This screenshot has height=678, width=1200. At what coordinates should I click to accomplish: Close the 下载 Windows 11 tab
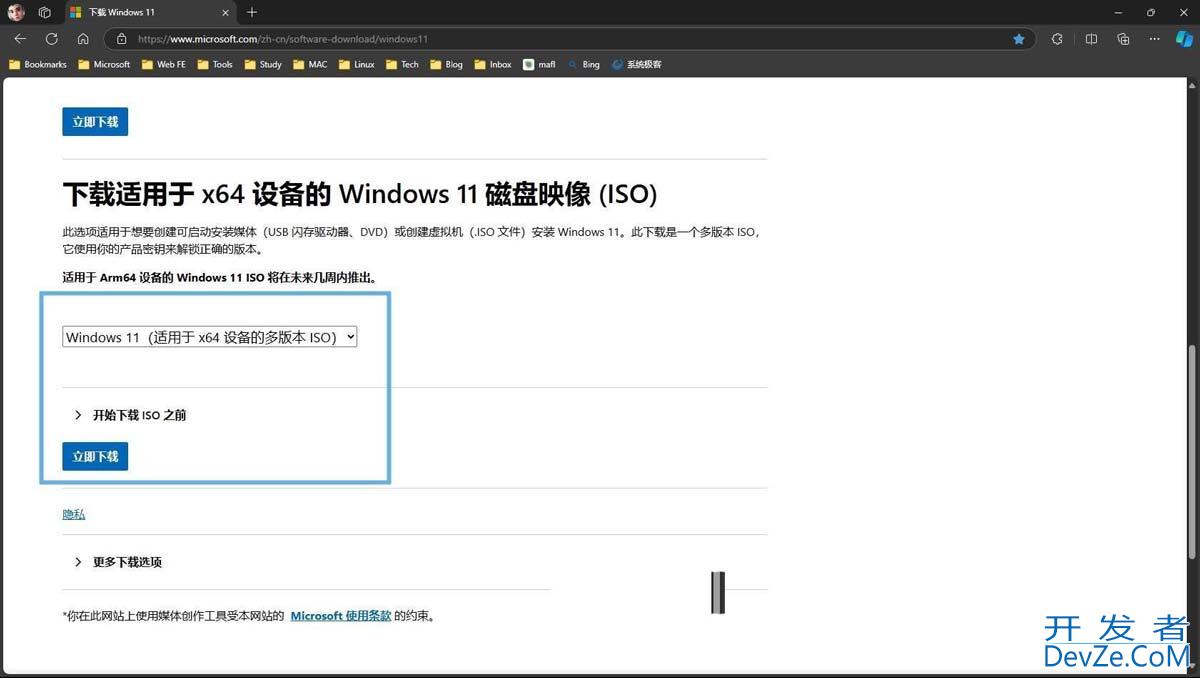click(225, 12)
